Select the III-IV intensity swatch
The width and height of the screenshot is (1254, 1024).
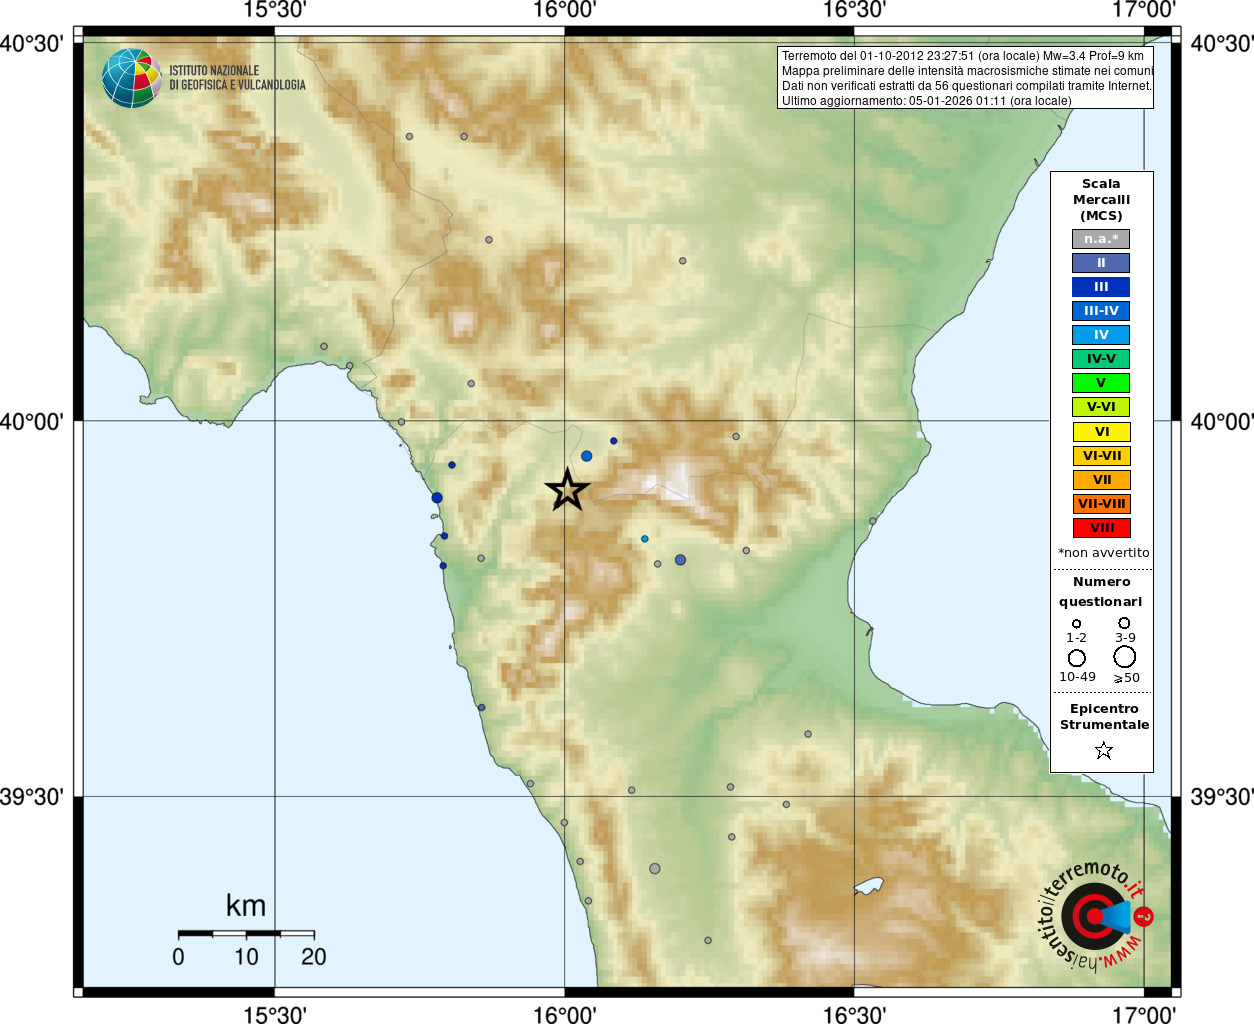[1101, 311]
